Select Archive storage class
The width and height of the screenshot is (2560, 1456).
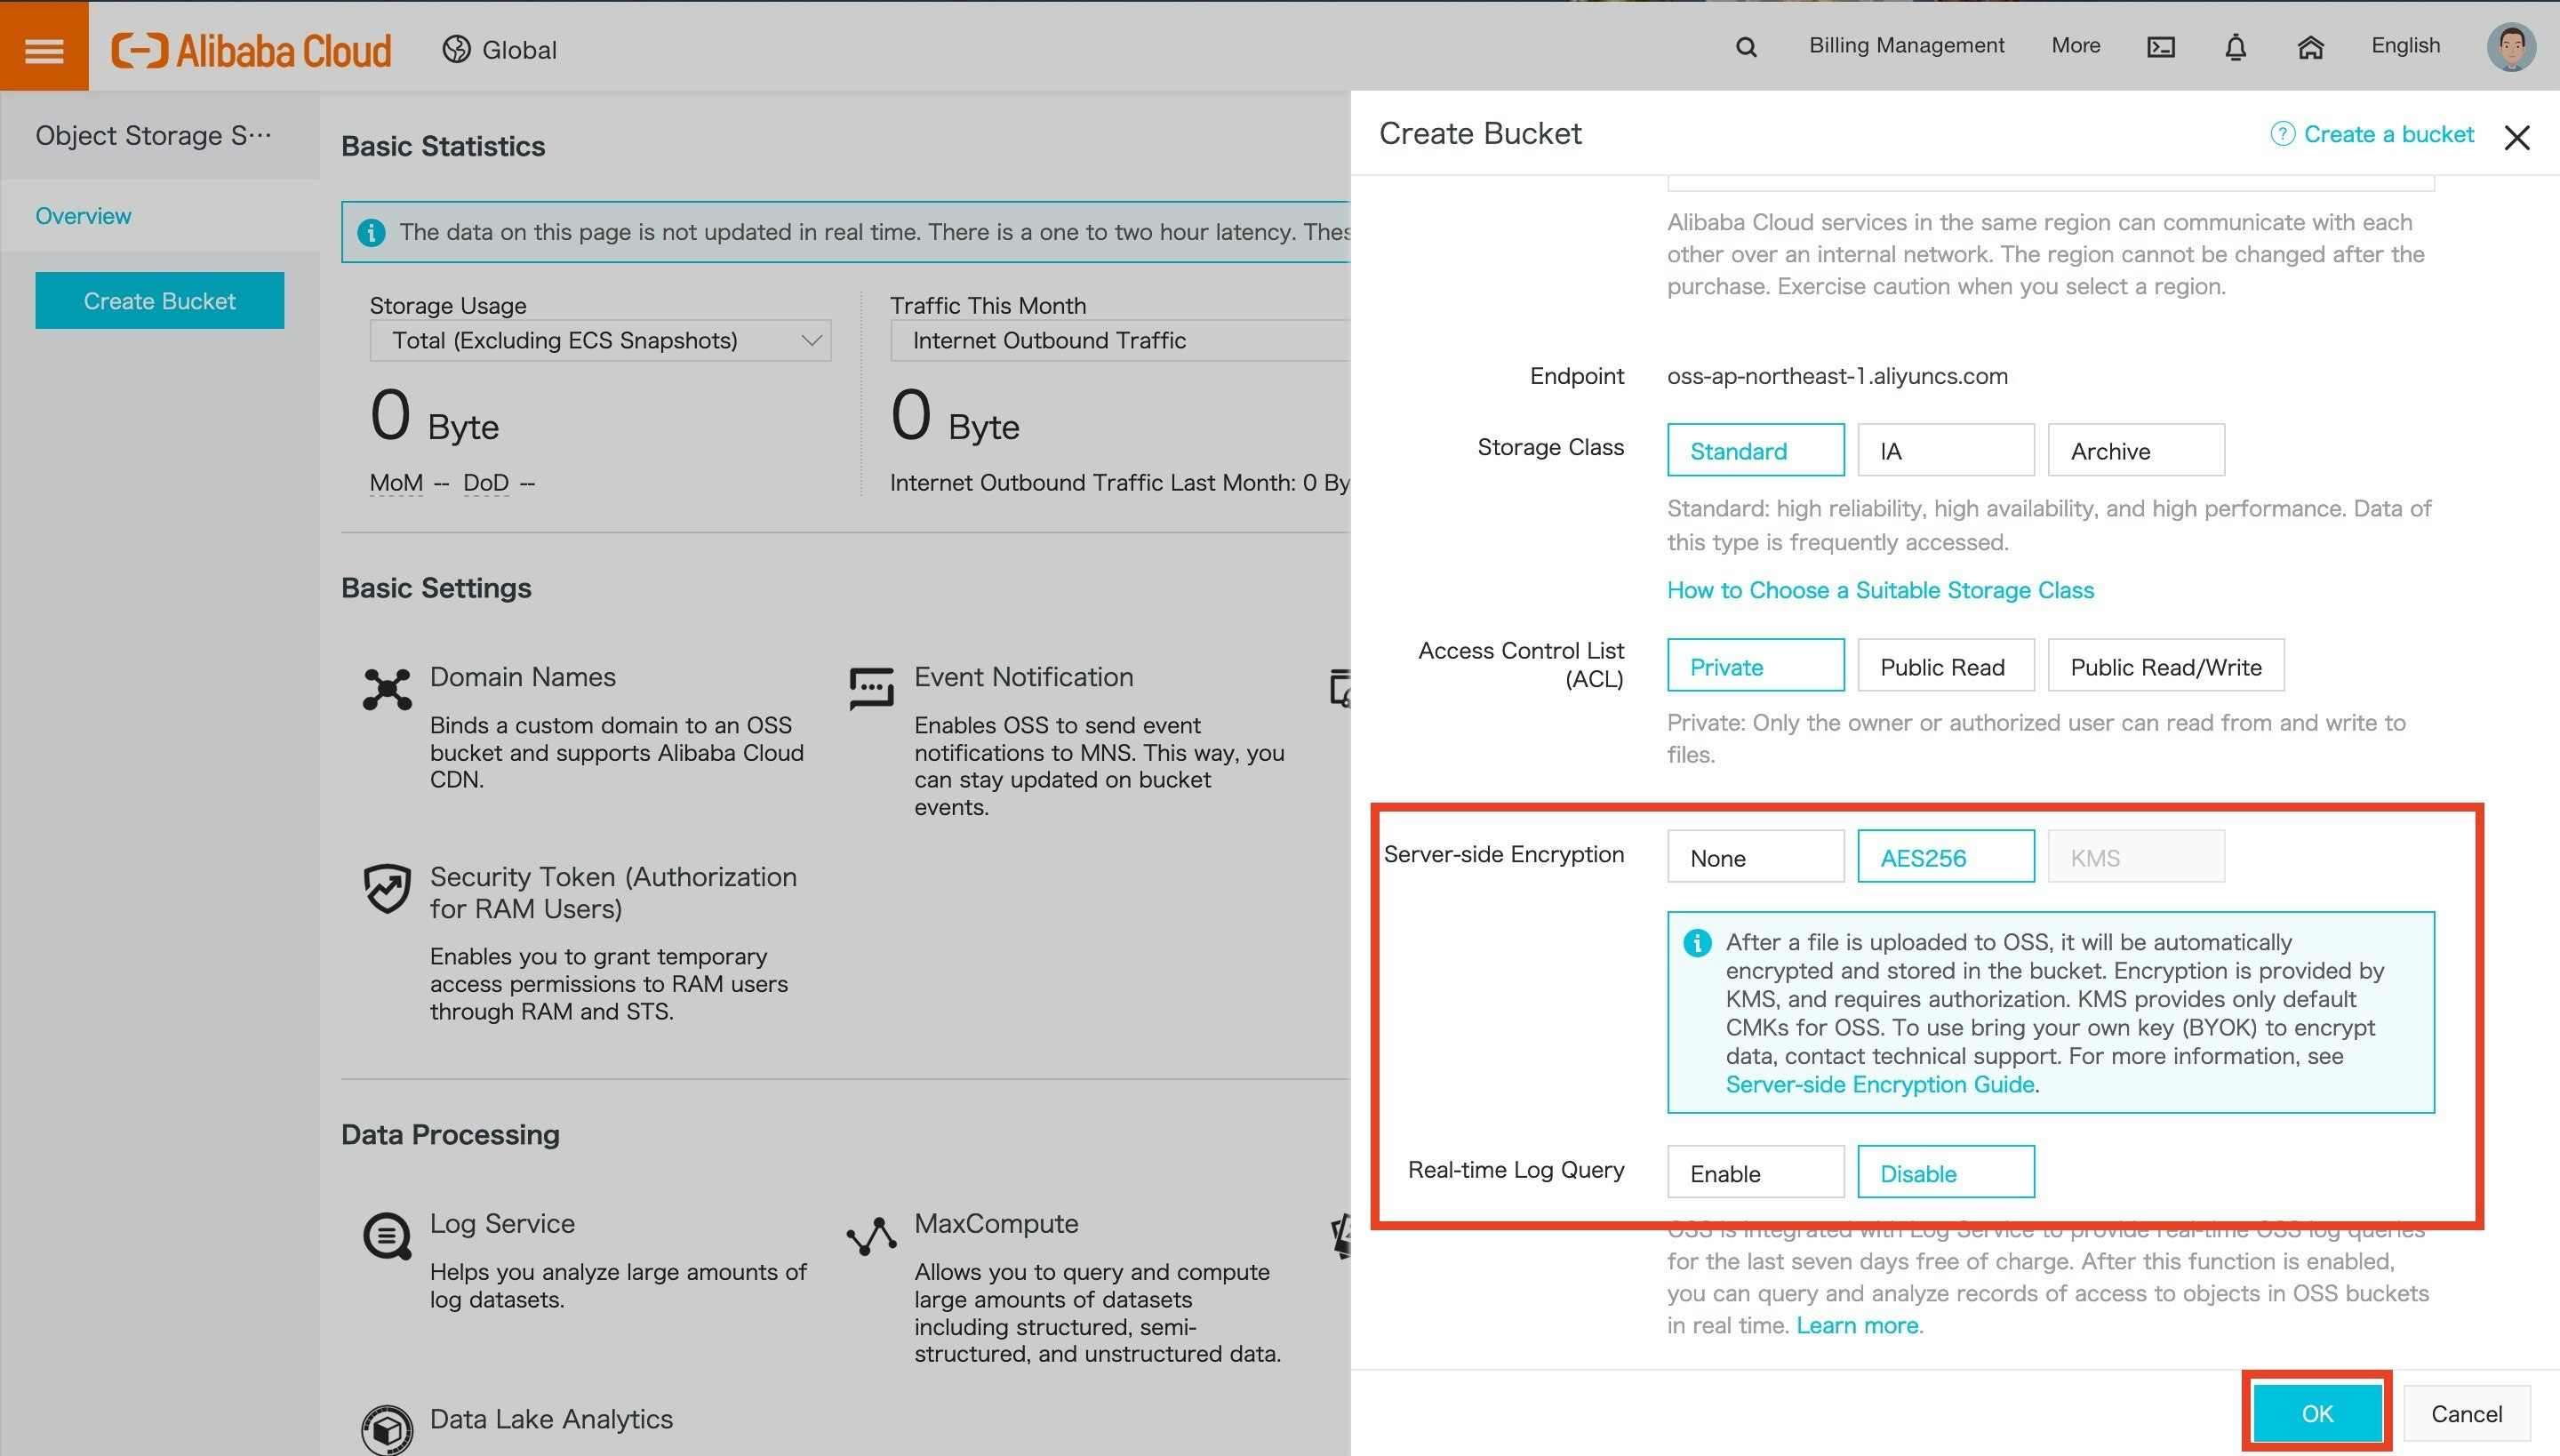tap(2135, 450)
